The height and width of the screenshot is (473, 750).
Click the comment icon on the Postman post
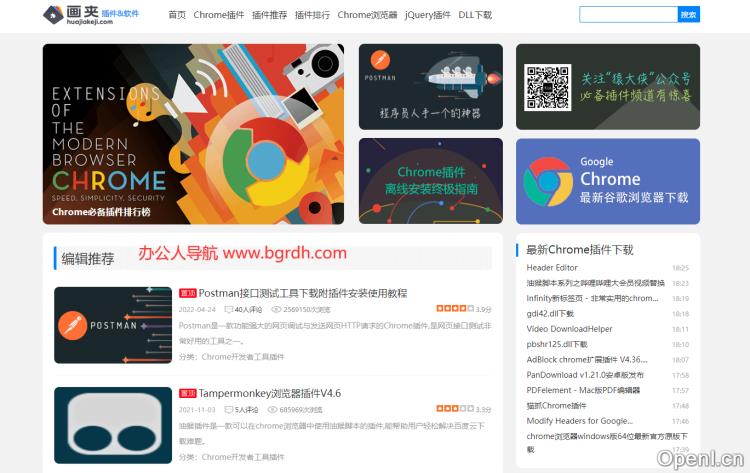(229, 310)
